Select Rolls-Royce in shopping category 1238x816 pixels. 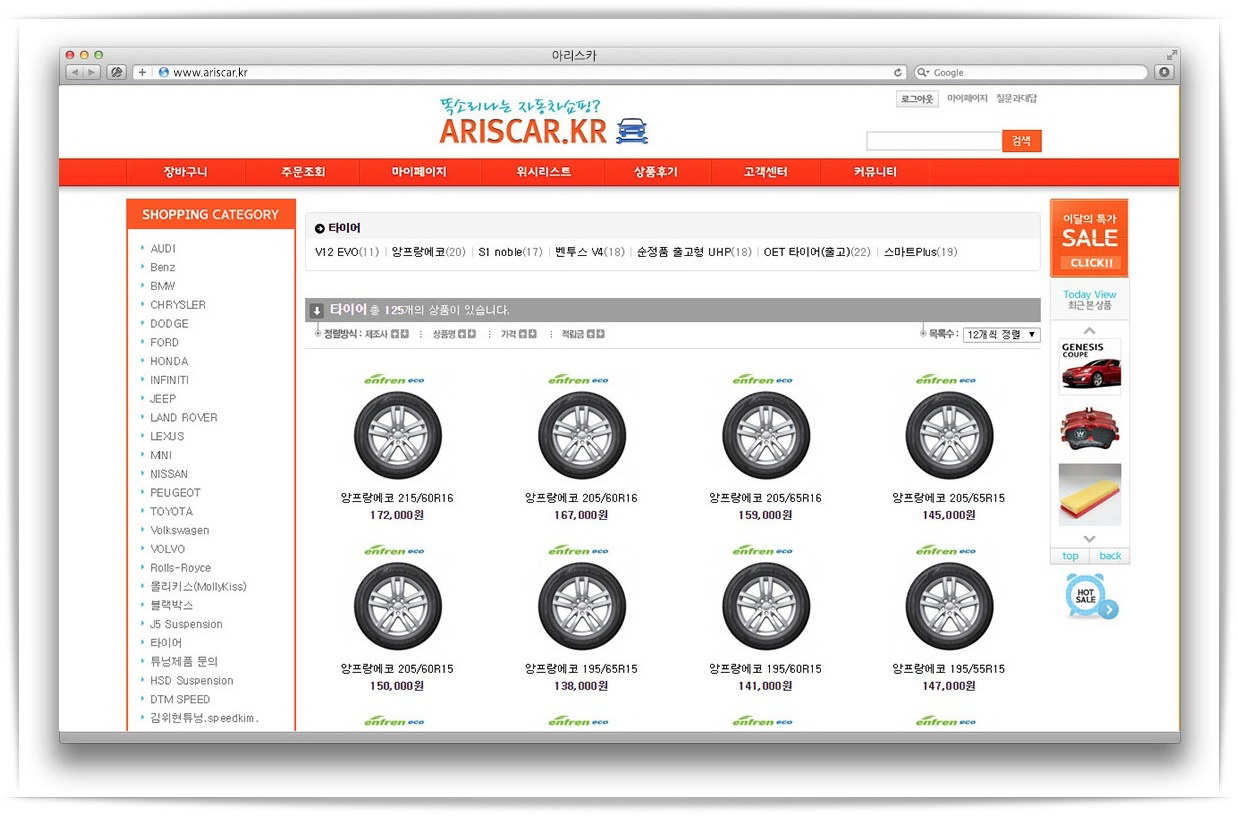pyautogui.click(x=181, y=568)
